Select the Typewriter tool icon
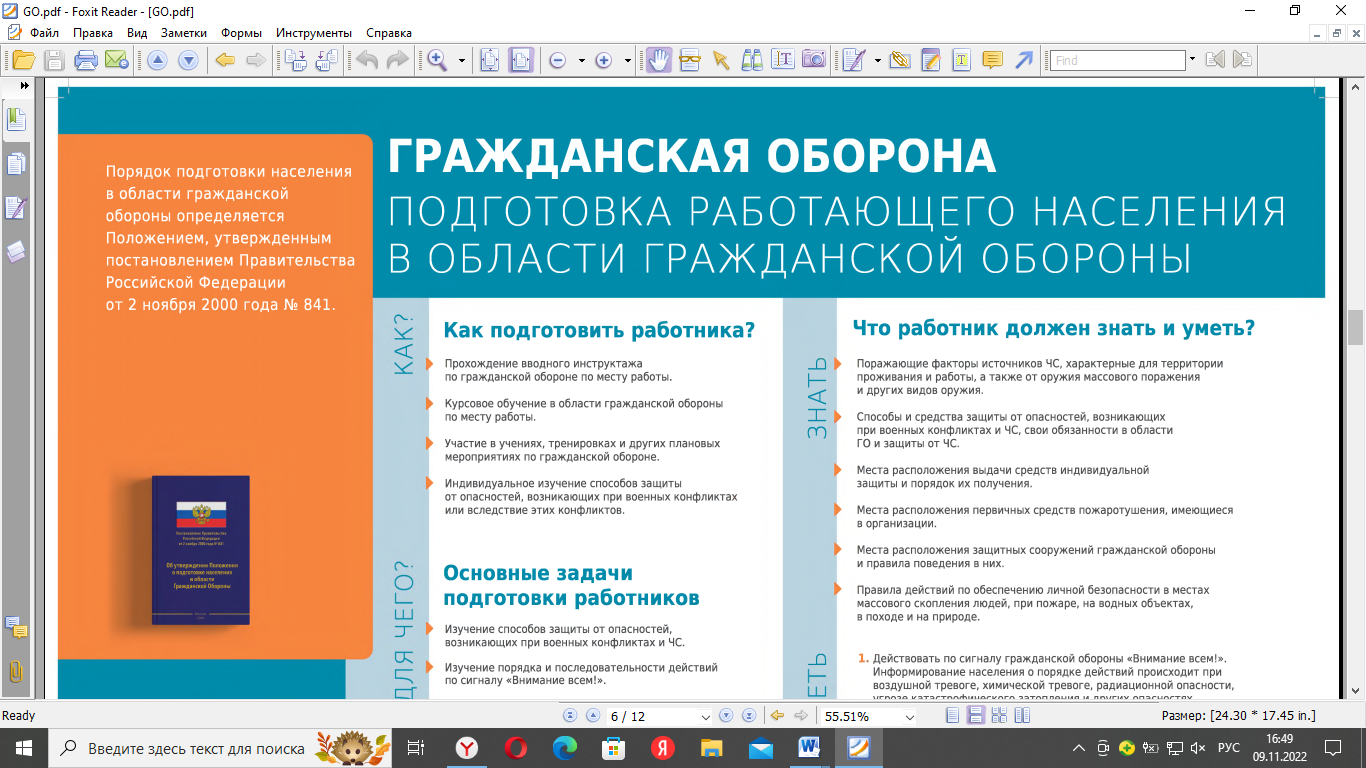The width and height of the screenshot is (1366, 768). point(961,60)
